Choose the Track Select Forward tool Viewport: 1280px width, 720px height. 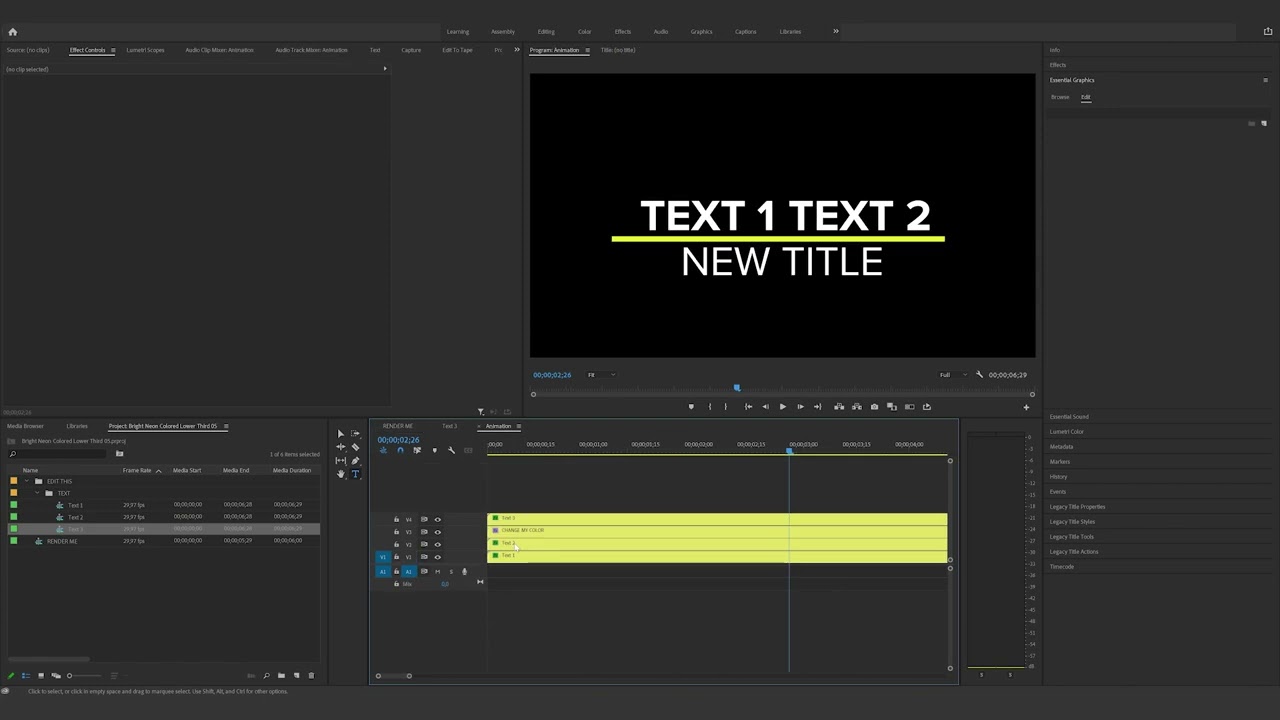355,434
